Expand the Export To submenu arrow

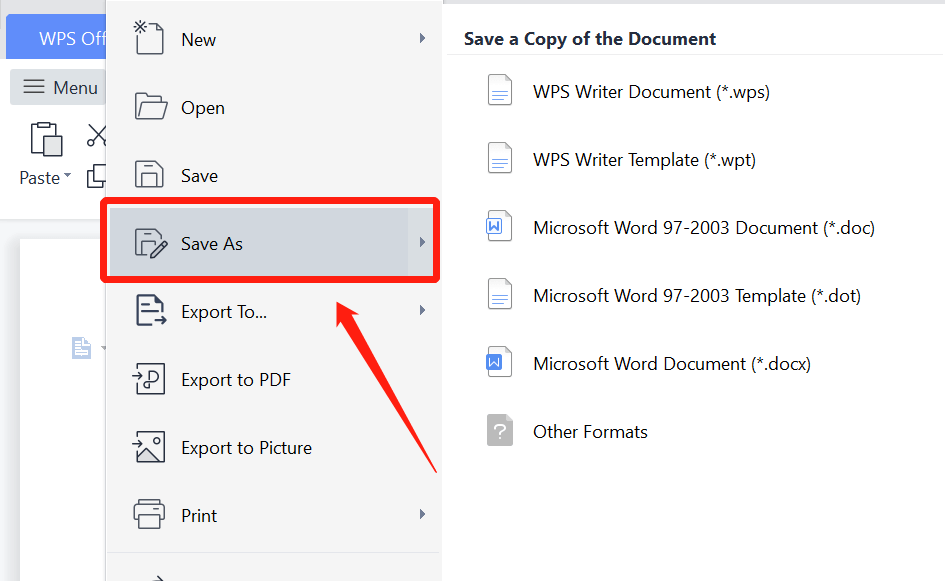click(x=422, y=310)
